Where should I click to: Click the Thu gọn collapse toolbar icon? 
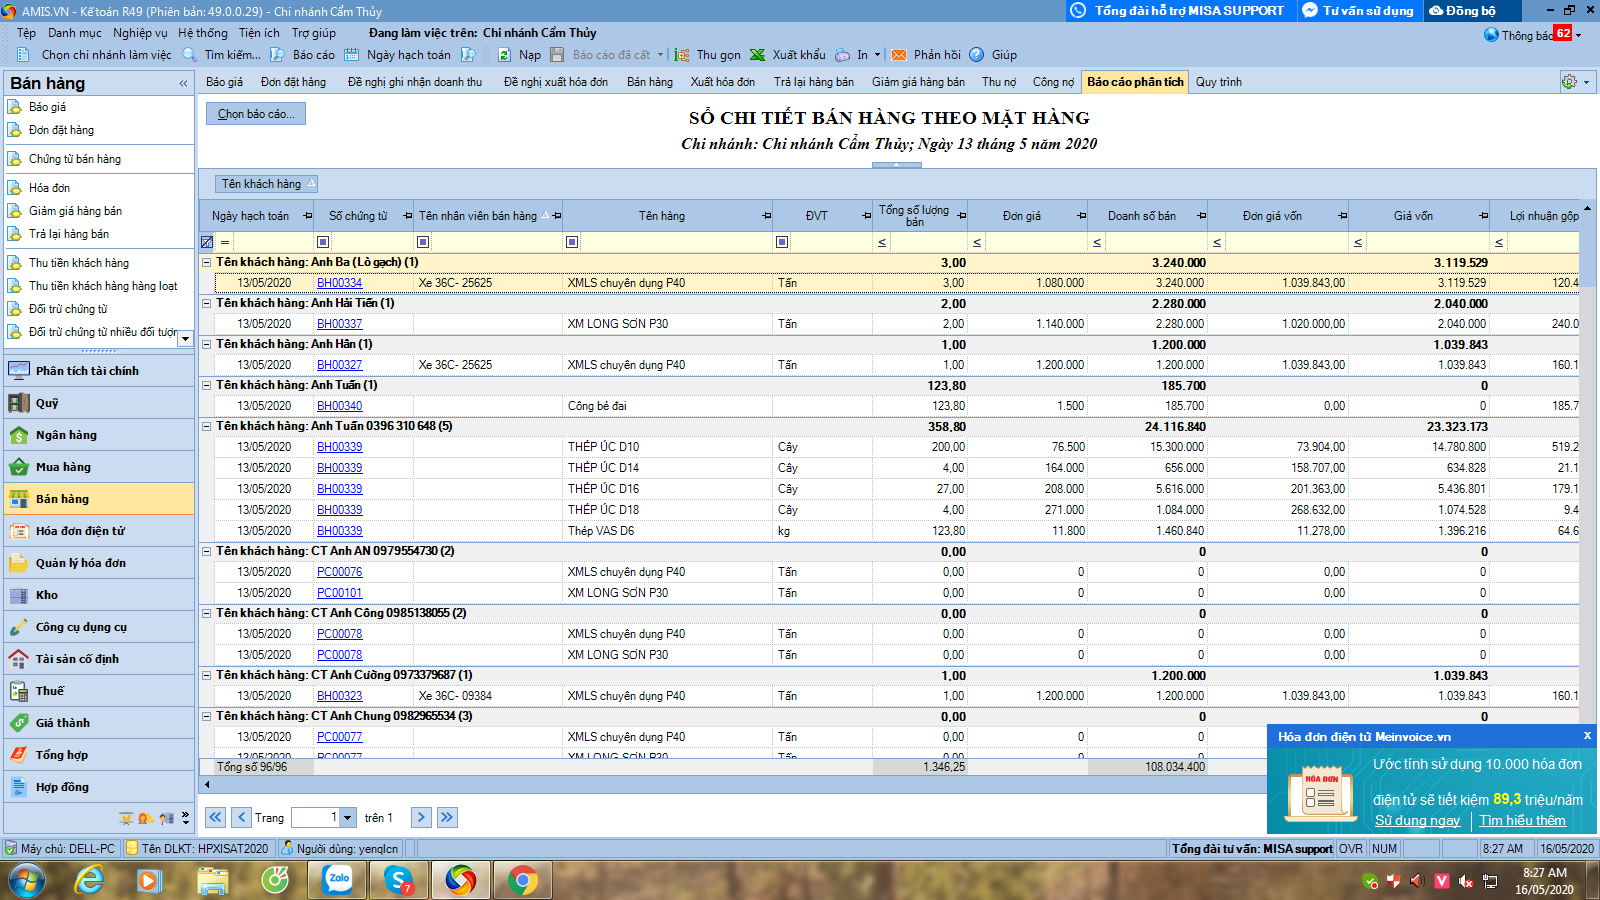(682, 55)
